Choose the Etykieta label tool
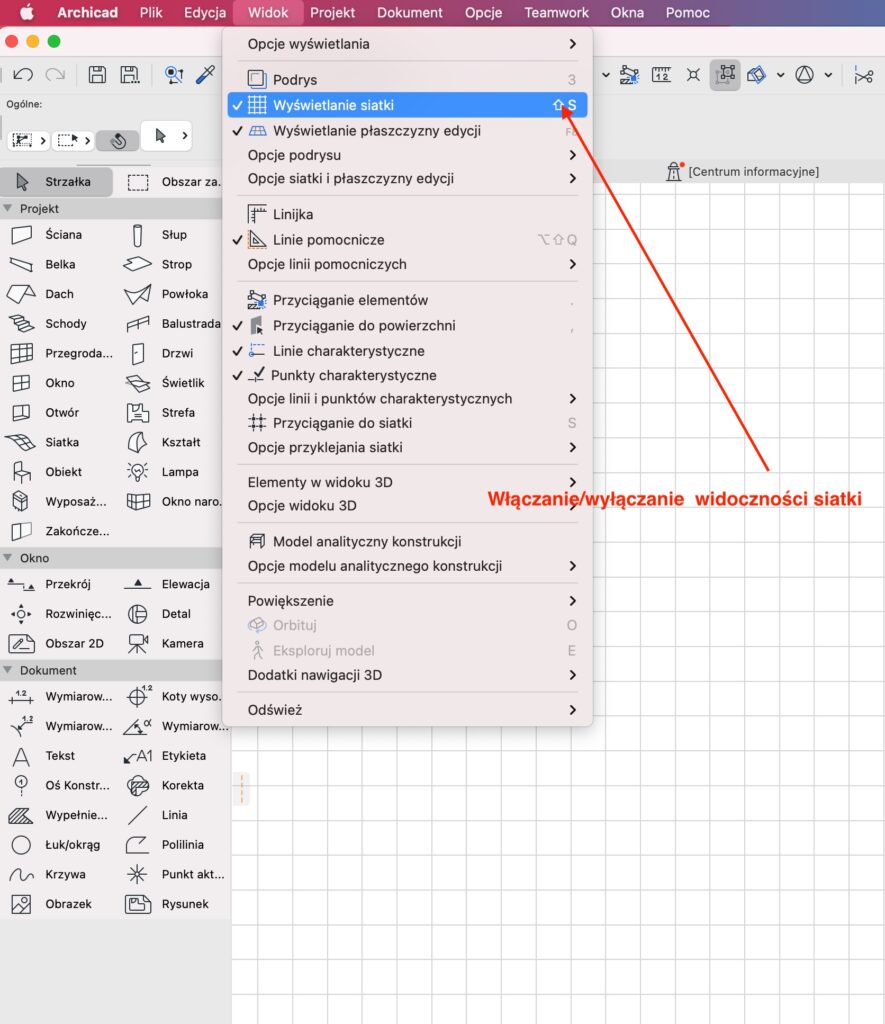The width and height of the screenshot is (885, 1024). click(163, 756)
